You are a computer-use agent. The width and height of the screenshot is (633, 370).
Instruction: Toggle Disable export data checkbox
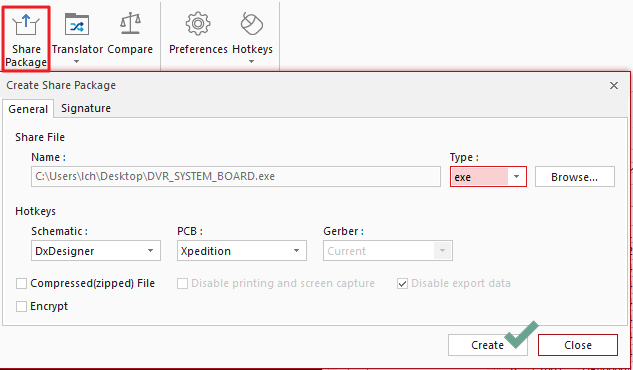point(402,284)
